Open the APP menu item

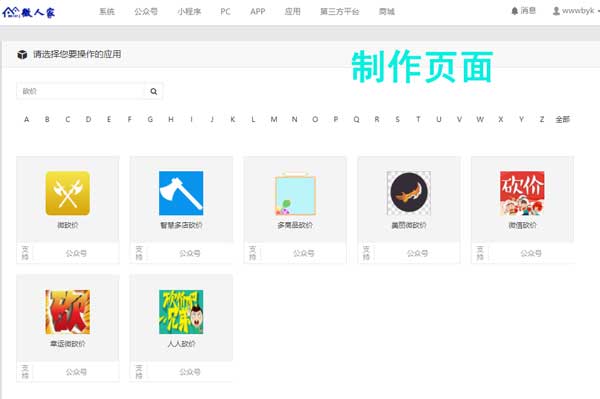coord(258,11)
